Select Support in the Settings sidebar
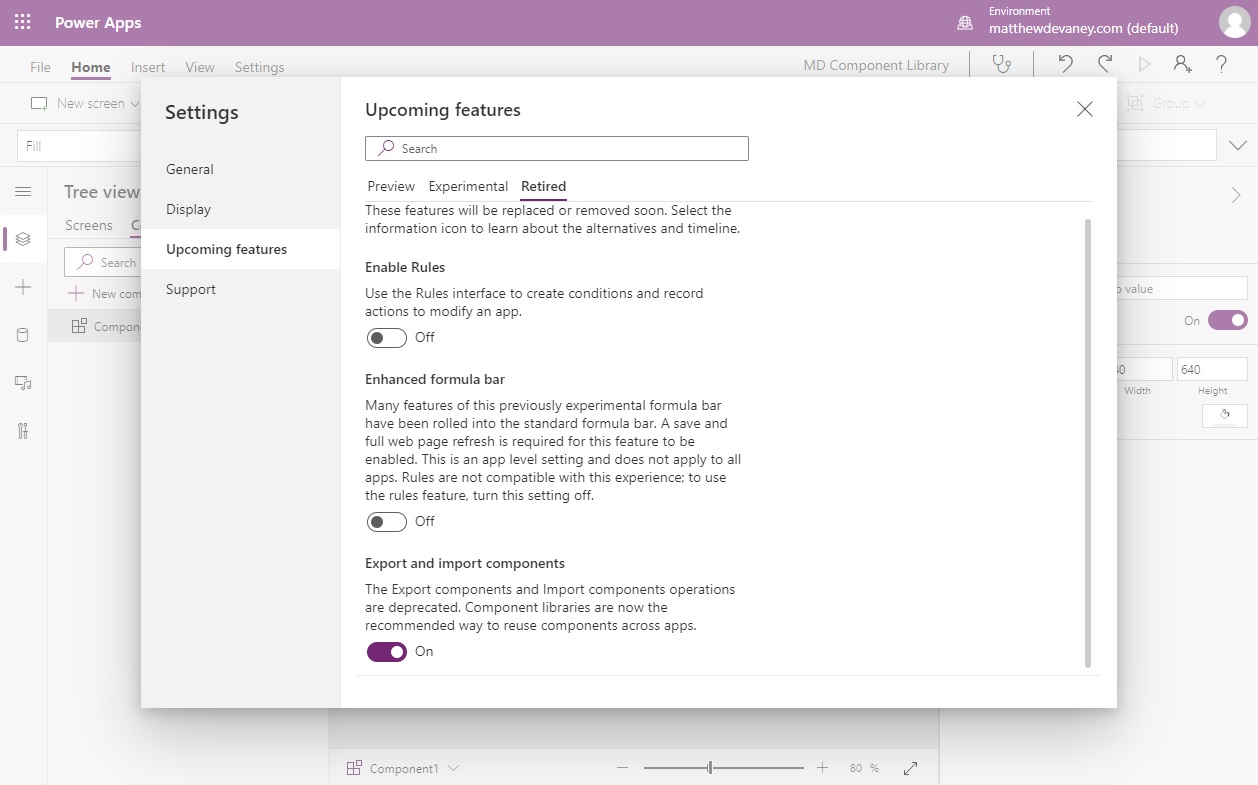Image resolution: width=1258 pixels, height=785 pixels. click(191, 289)
